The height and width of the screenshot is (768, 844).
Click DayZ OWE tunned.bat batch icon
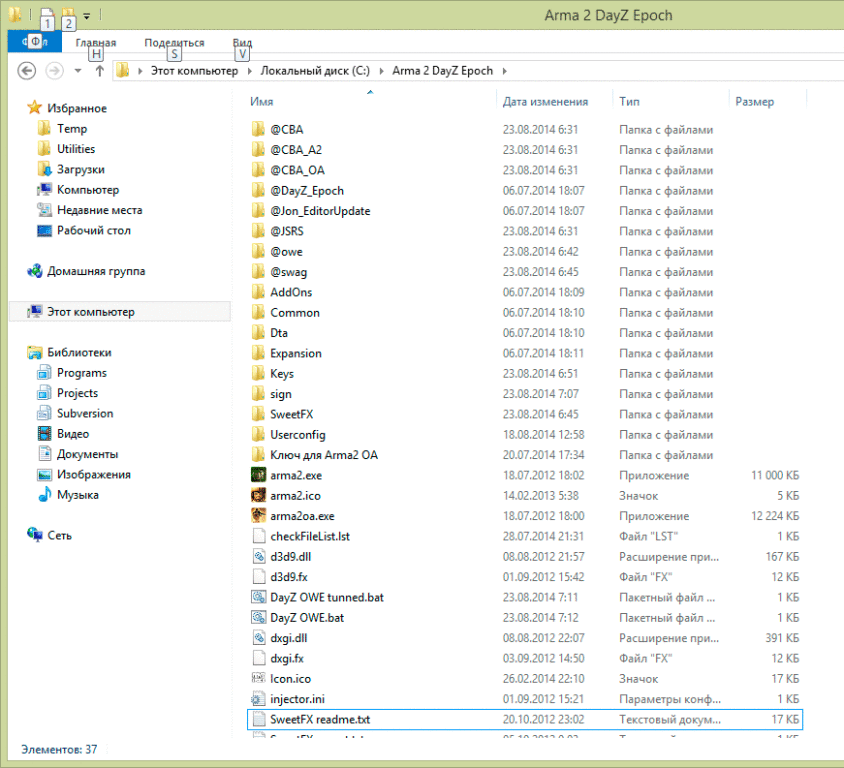(258, 597)
